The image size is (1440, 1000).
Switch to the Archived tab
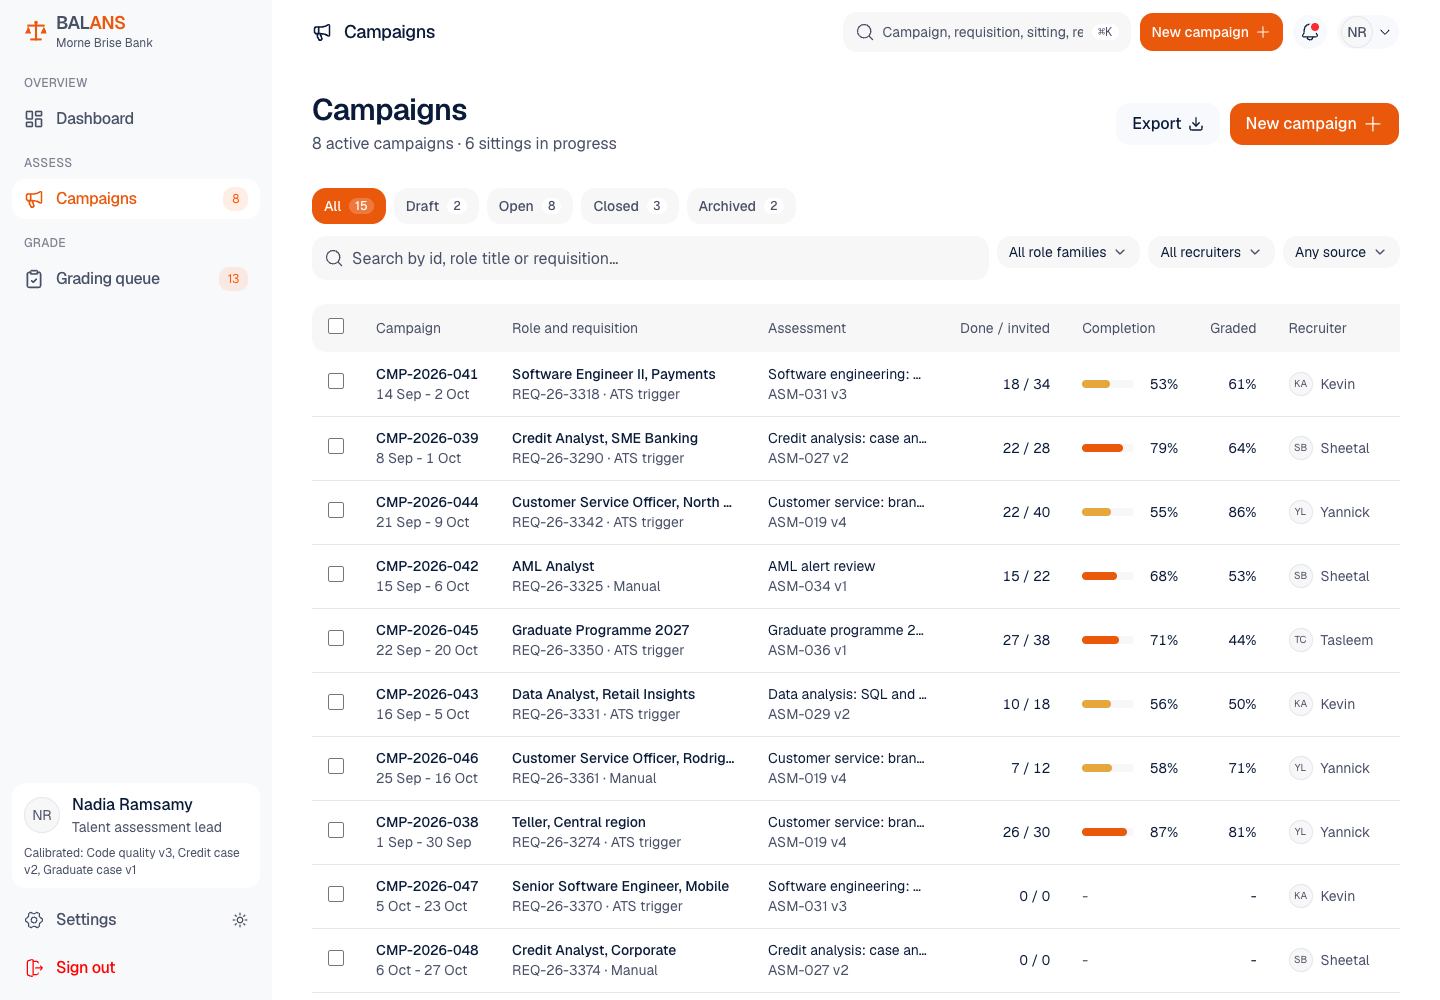(x=741, y=206)
